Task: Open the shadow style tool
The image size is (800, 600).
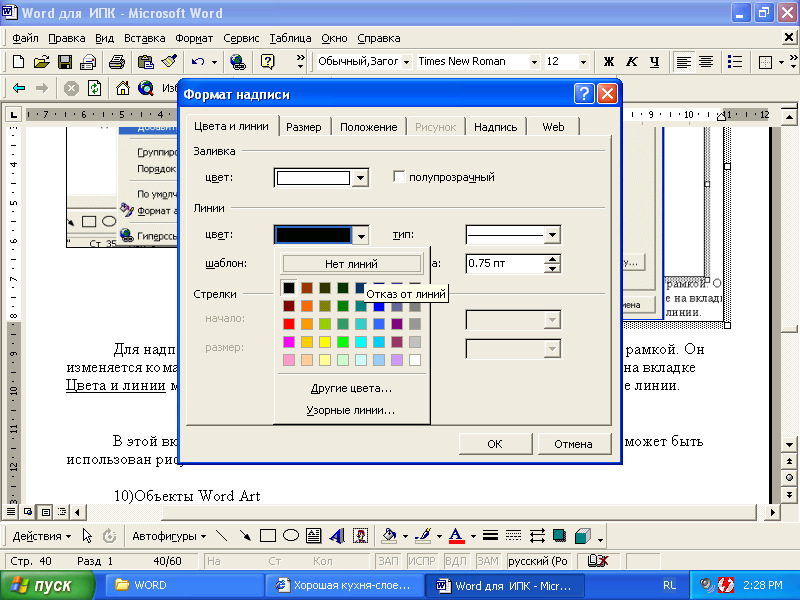Action: click(x=560, y=535)
